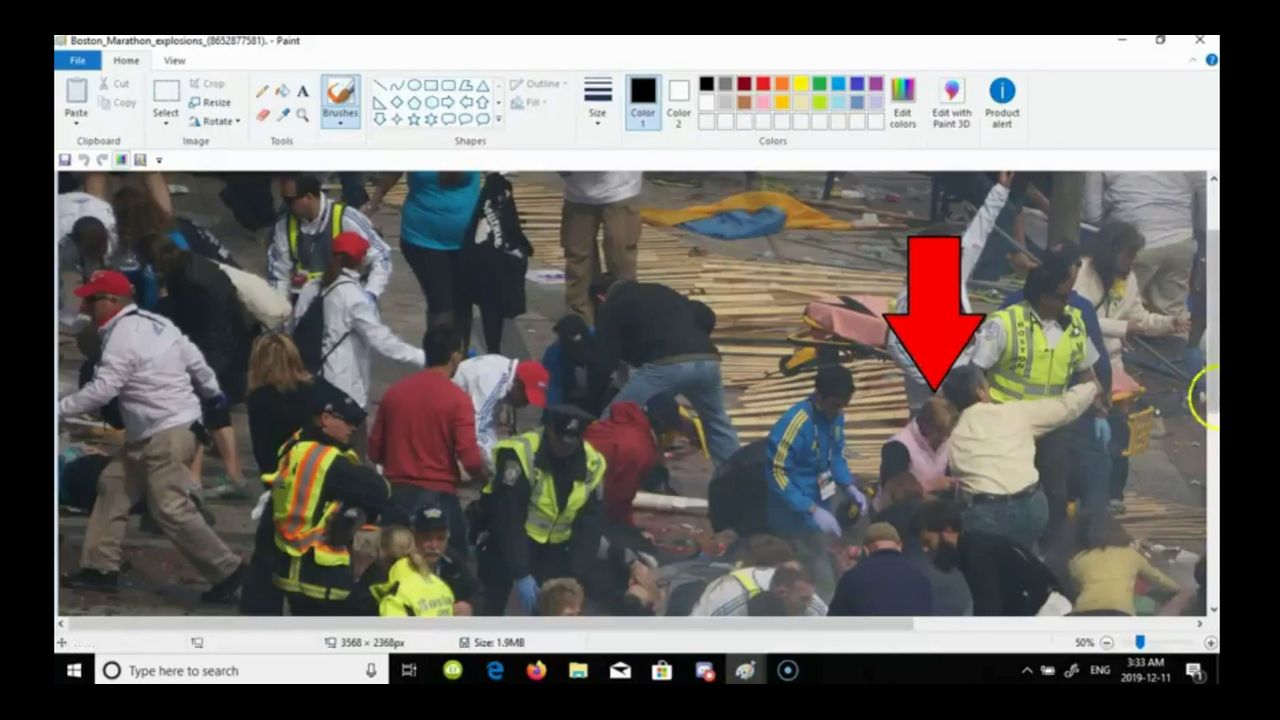Pick the Fill with color bucket tool
The width and height of the screenshot is (1280, 720).
tap(282, 91)
